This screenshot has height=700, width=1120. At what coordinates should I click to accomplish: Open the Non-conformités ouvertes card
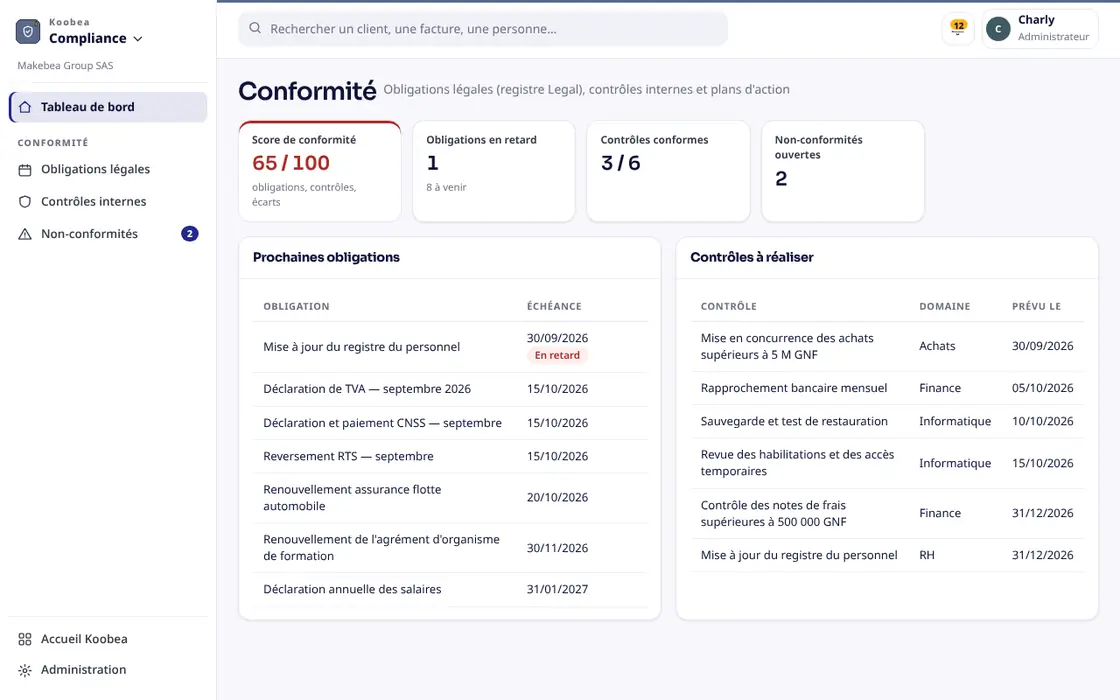click(843, 171)
